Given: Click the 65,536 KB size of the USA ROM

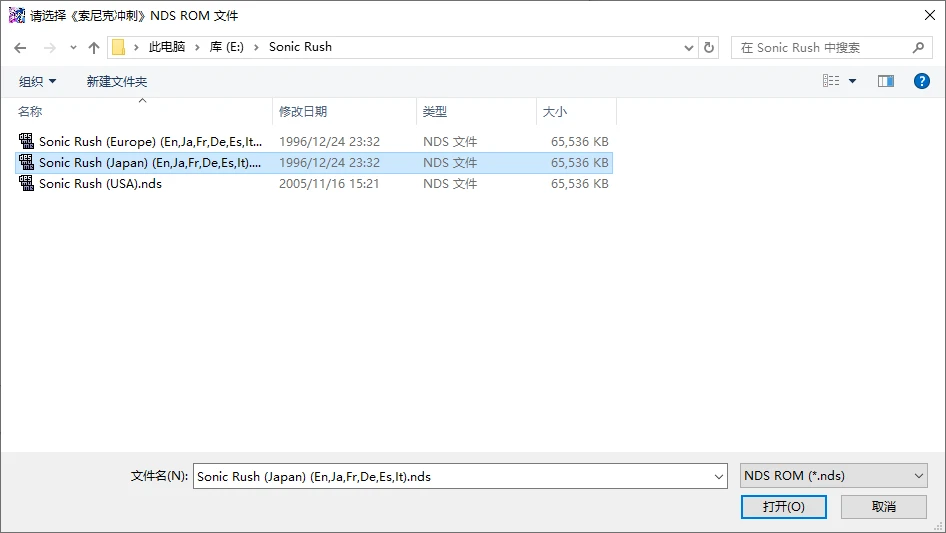Looking at the screenshot, I should (x=579, y=184).
